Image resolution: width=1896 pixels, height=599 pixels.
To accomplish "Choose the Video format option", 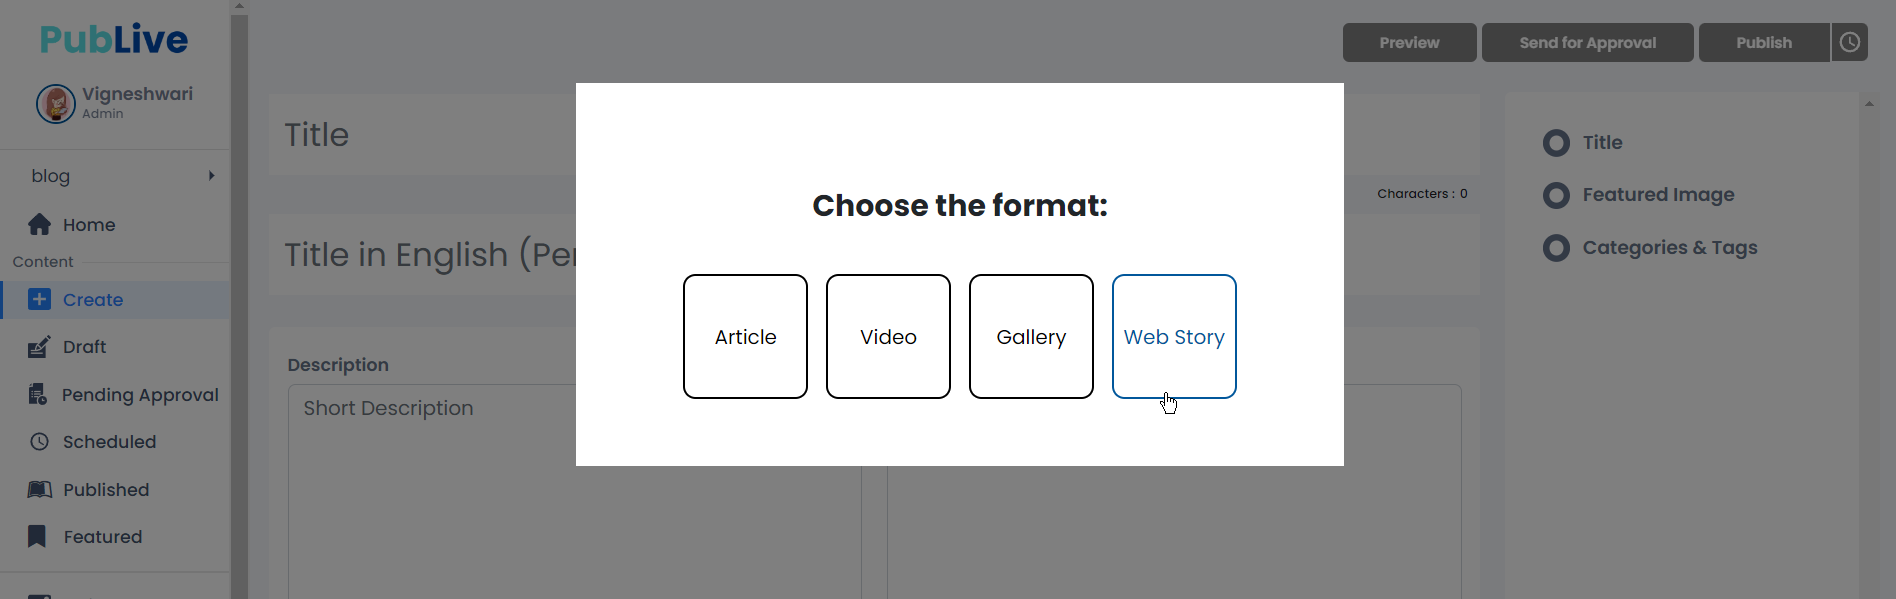I will [888, 336].
